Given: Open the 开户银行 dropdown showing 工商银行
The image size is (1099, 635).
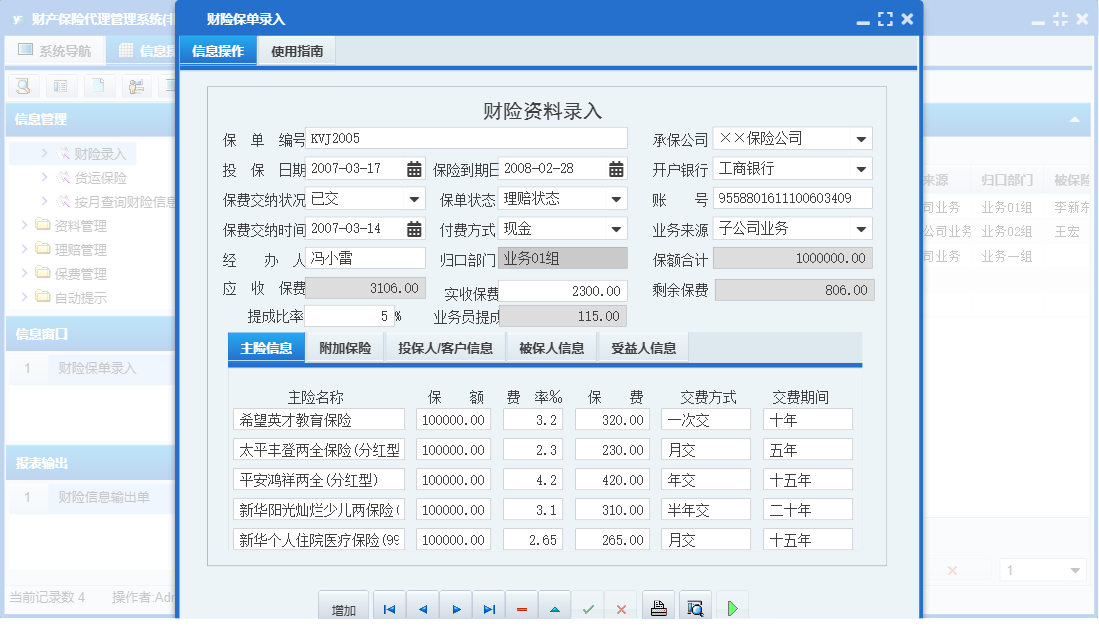Looking at the screenshot, I should tap(862, 170).
